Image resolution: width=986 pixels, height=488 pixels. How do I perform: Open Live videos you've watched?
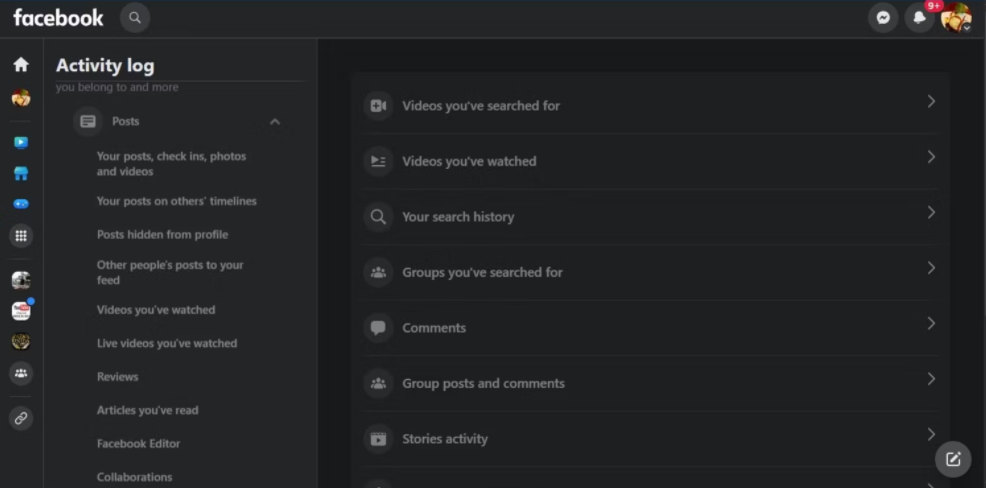pyautogui.click(x=167, y=343)
